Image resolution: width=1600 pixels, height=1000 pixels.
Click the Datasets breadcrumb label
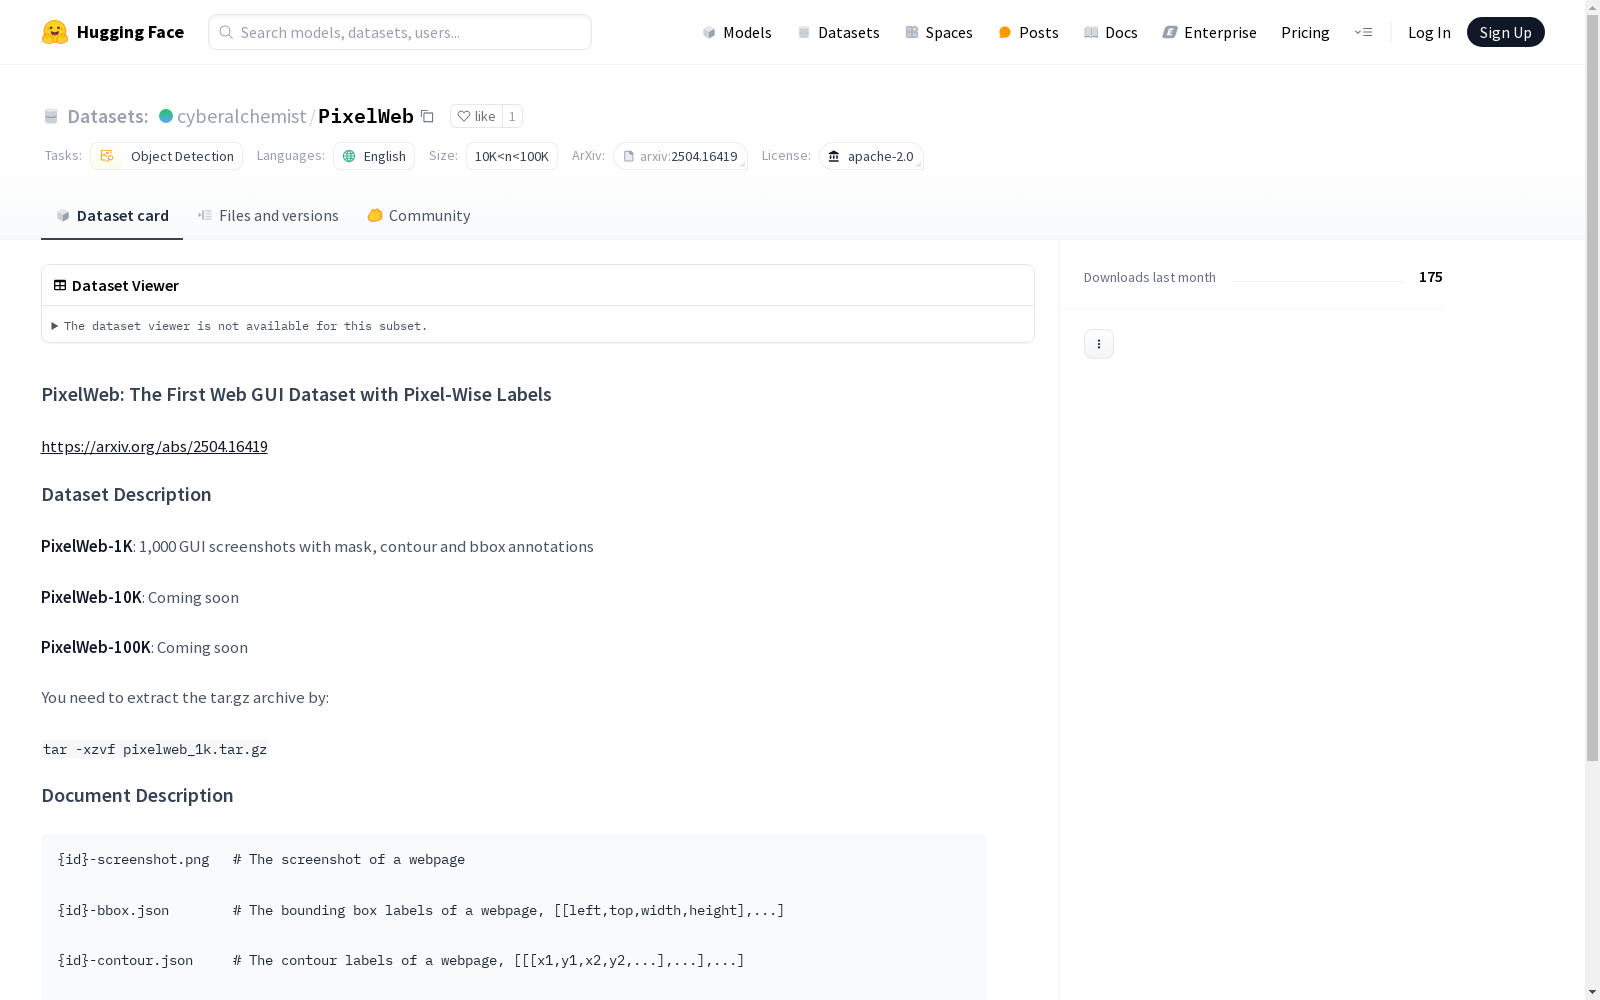(x=107, y=116)
